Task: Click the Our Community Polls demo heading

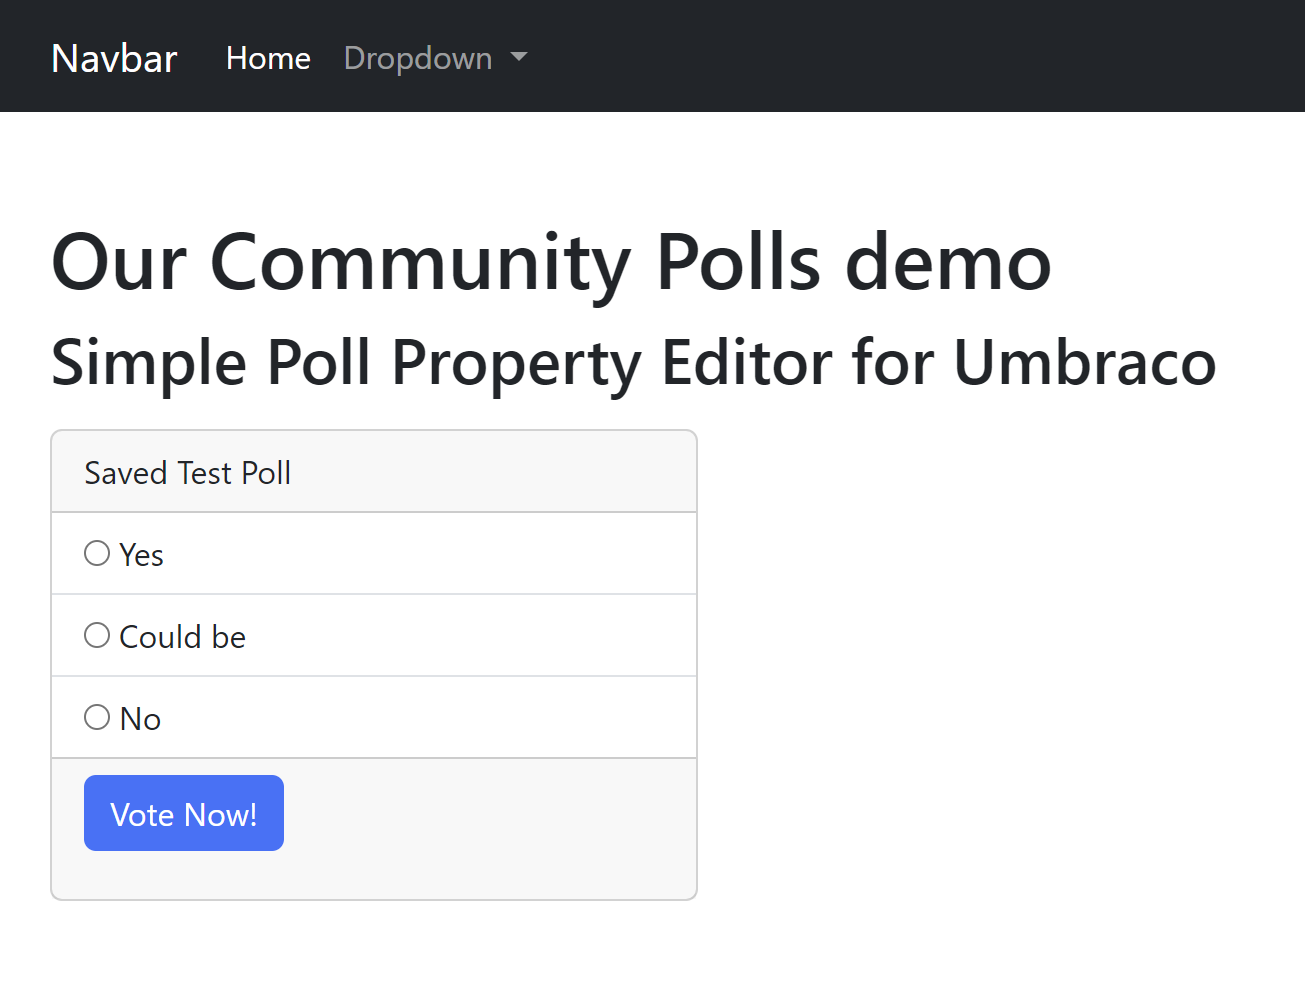Action: (x=551, y=262)
